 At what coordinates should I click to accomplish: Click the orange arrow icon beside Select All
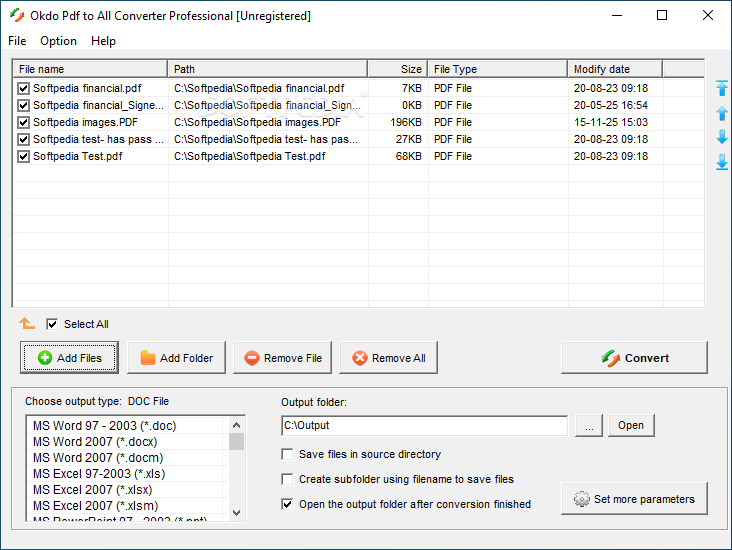click(x=27, y=323)
